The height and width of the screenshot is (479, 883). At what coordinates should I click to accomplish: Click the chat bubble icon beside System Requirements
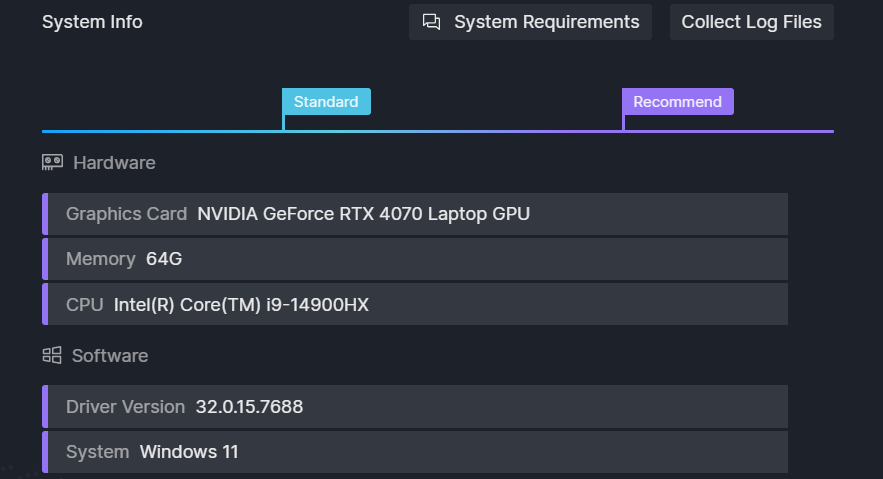click(x=431, y=22)
